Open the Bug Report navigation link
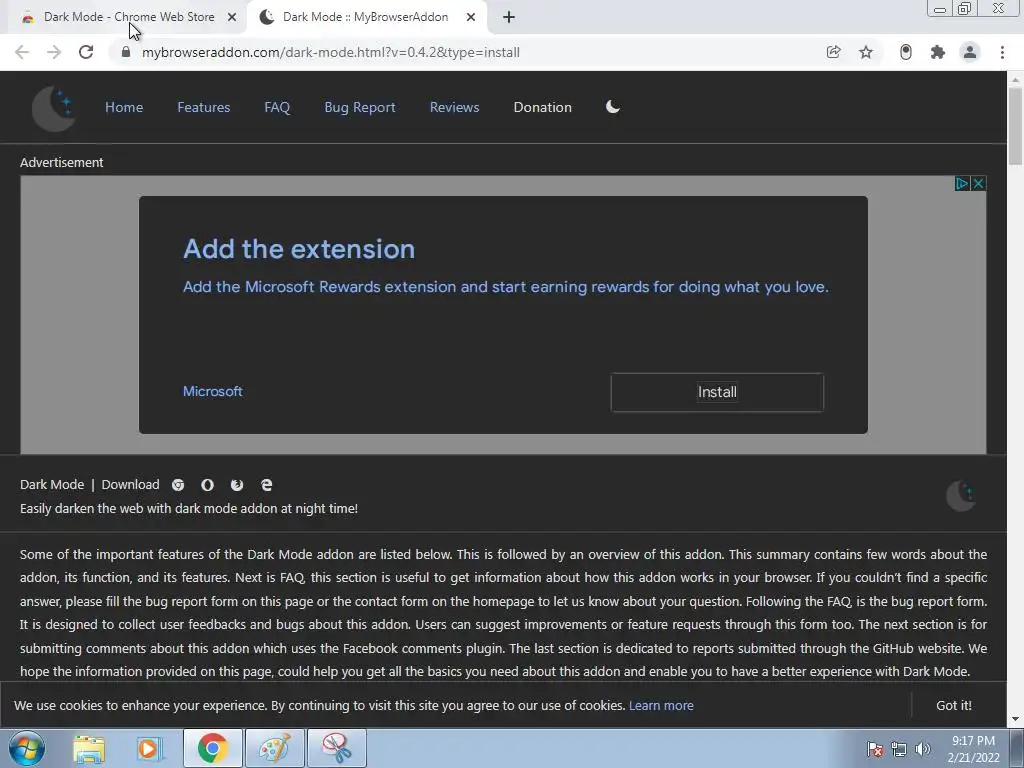Viewport: 1024px width, 768px height. click(x=360, y=107)
